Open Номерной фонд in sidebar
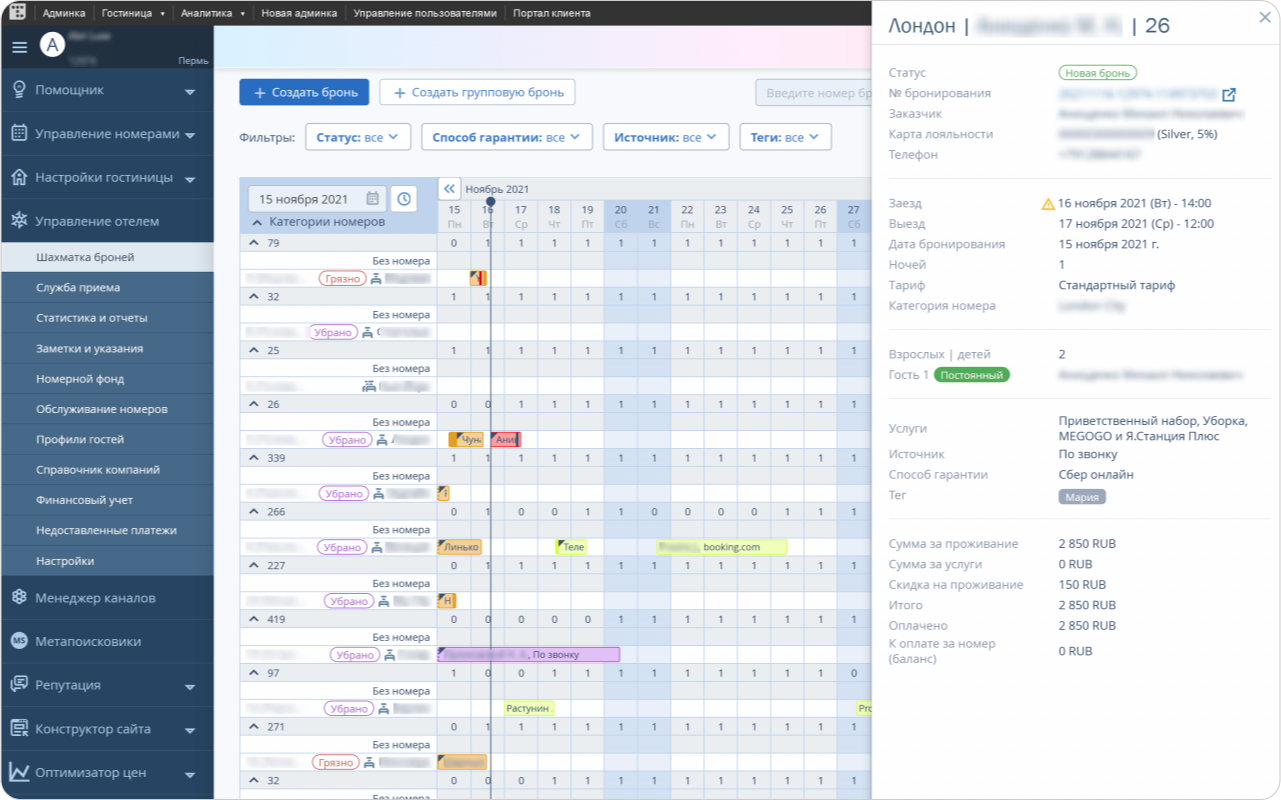 coord(107,379)
